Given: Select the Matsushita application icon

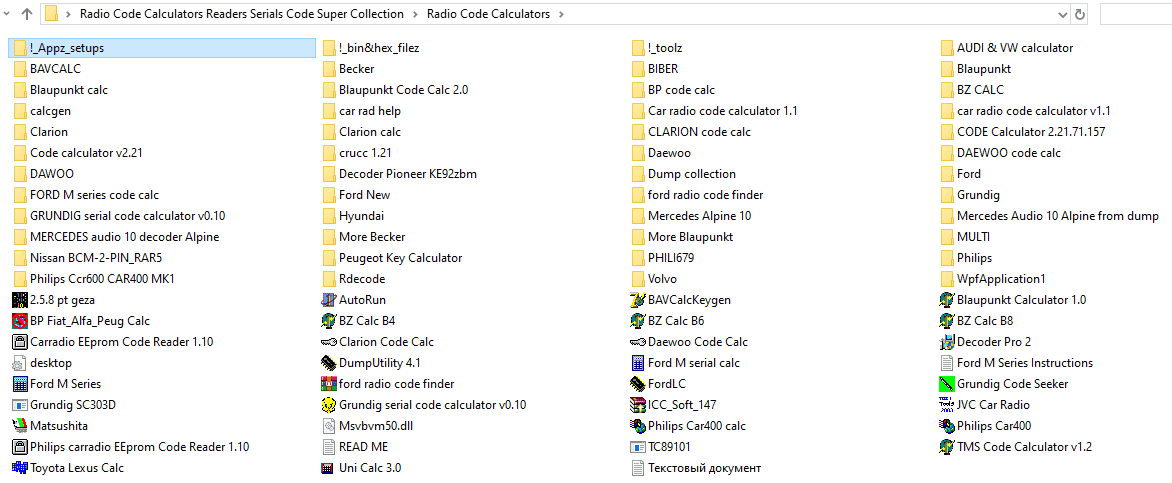Looking at the screenshot, I should pos(20,425).
